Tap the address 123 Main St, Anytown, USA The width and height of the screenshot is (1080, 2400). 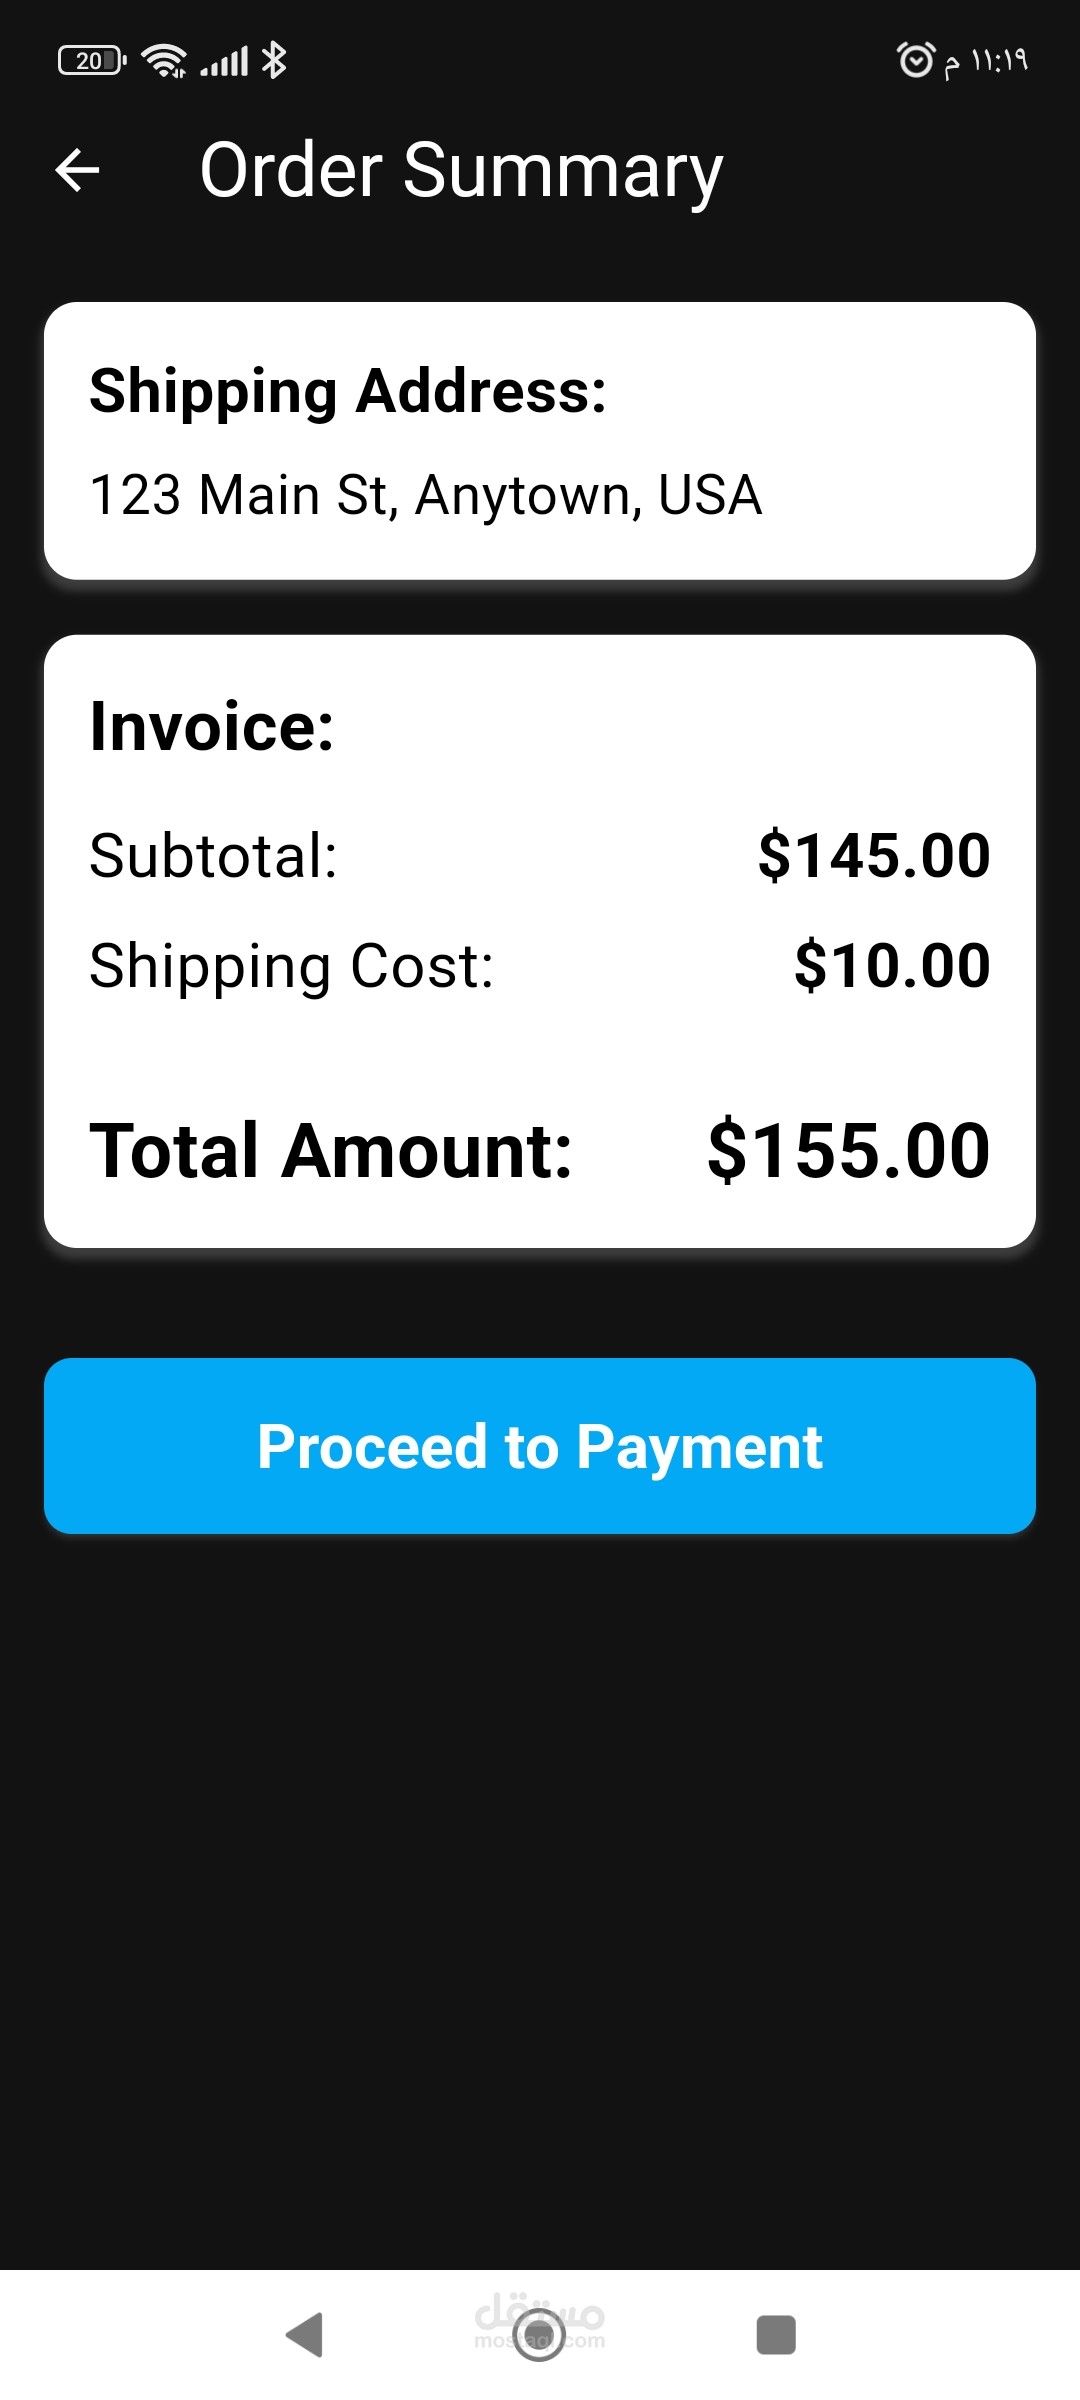tap(426, 495)
